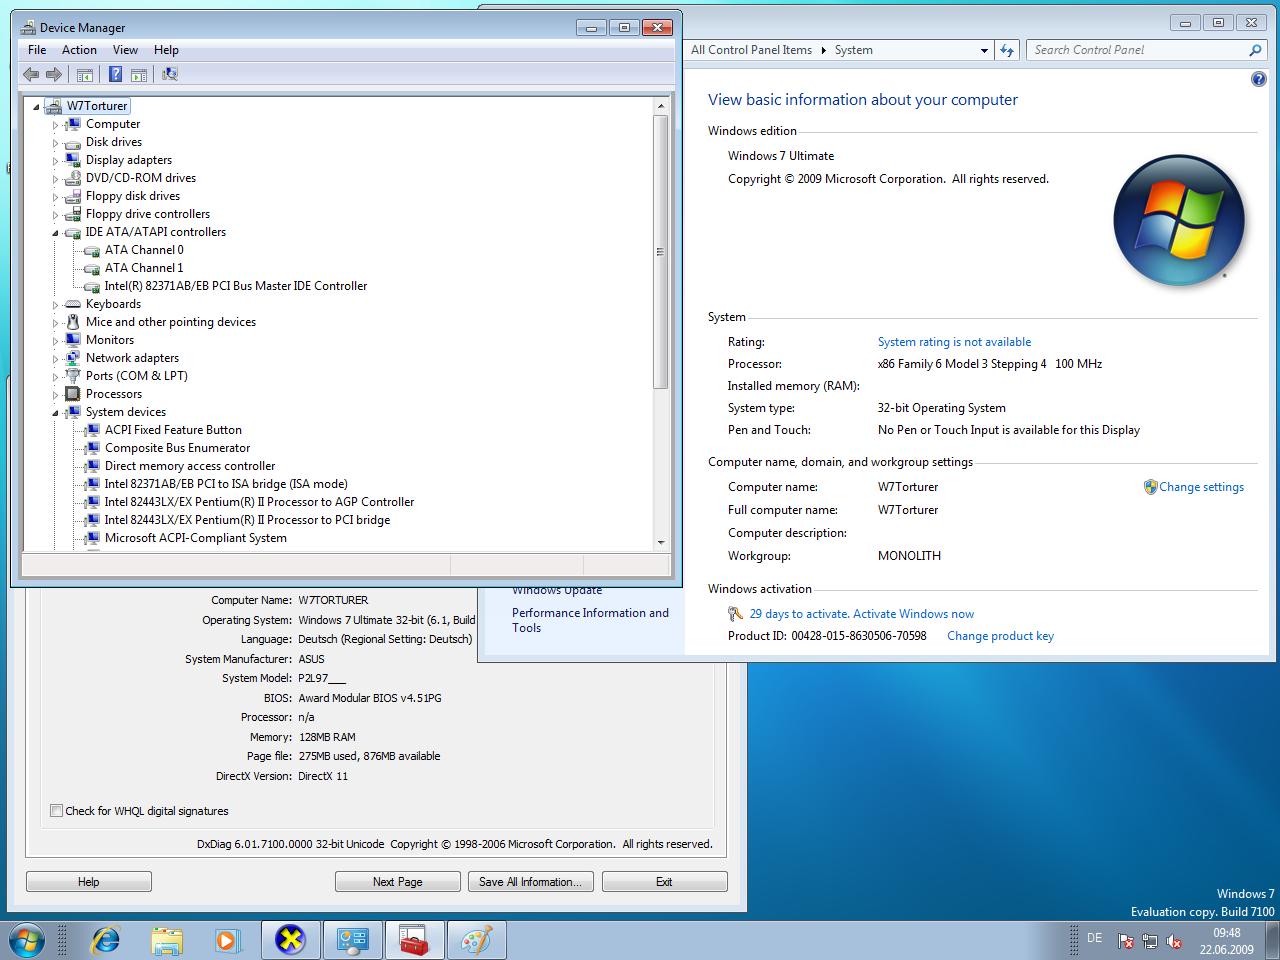Click the Scan for hardware changes toolbar icon
Screen dimensions: 1280x960
(170, 74)
